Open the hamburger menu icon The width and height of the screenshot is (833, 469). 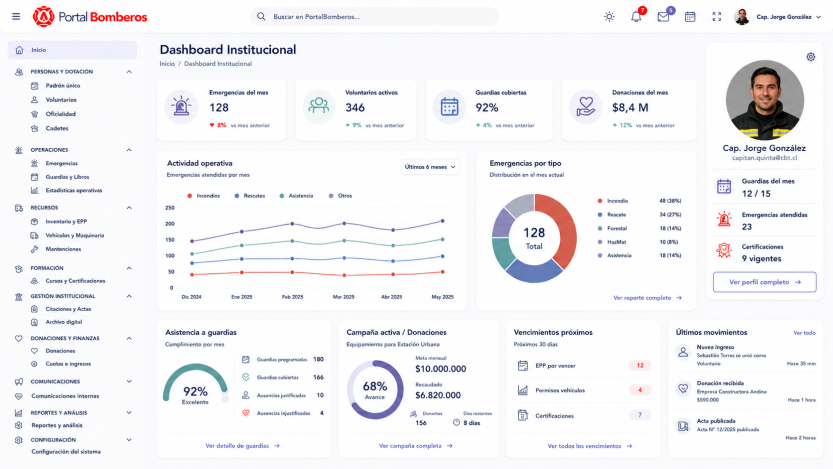[x=16, y=16]
